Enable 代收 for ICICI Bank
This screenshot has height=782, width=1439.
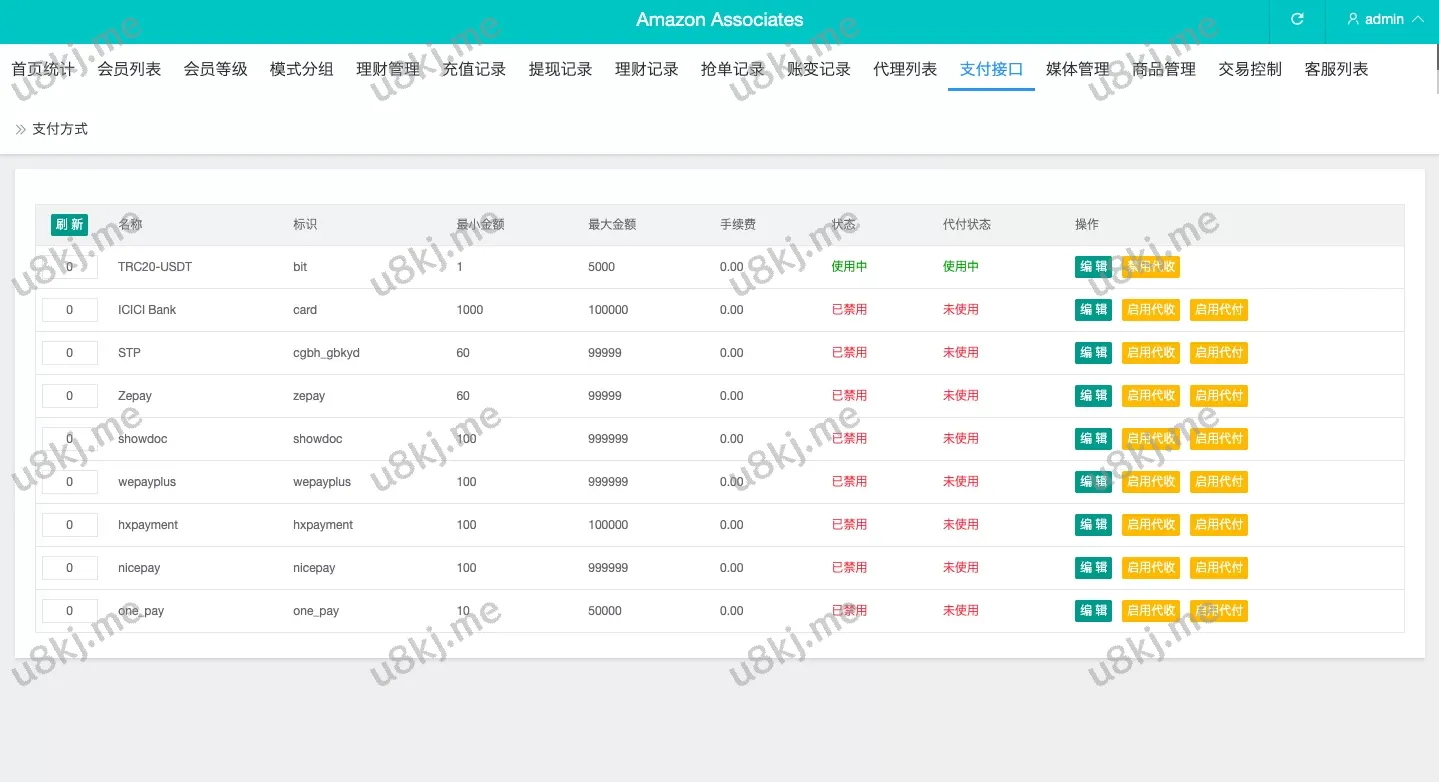1151,310
